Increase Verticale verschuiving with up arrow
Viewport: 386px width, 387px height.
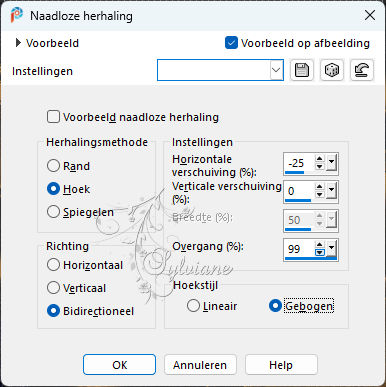click(x=320, y=187)
